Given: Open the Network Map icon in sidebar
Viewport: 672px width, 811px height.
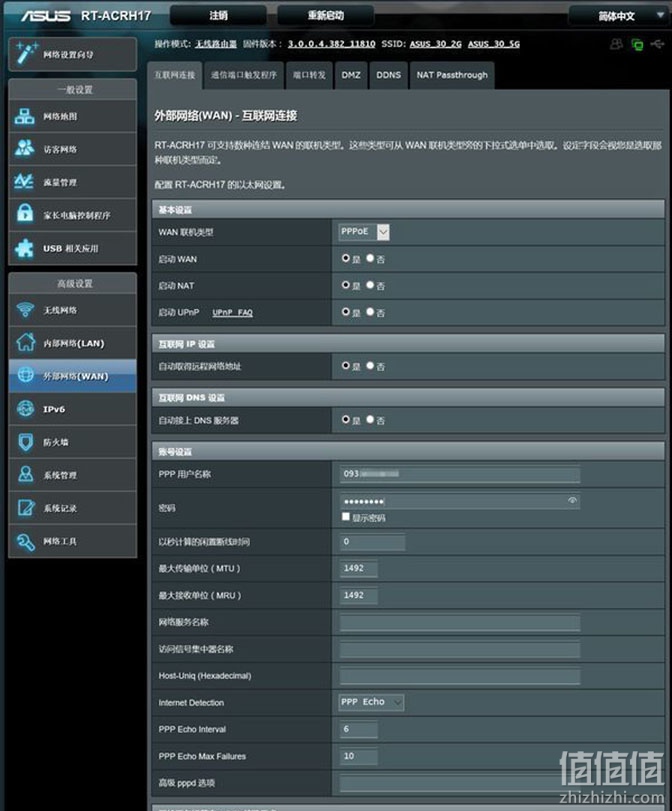Looking at the screenshot, I should (x=24, y=116).
